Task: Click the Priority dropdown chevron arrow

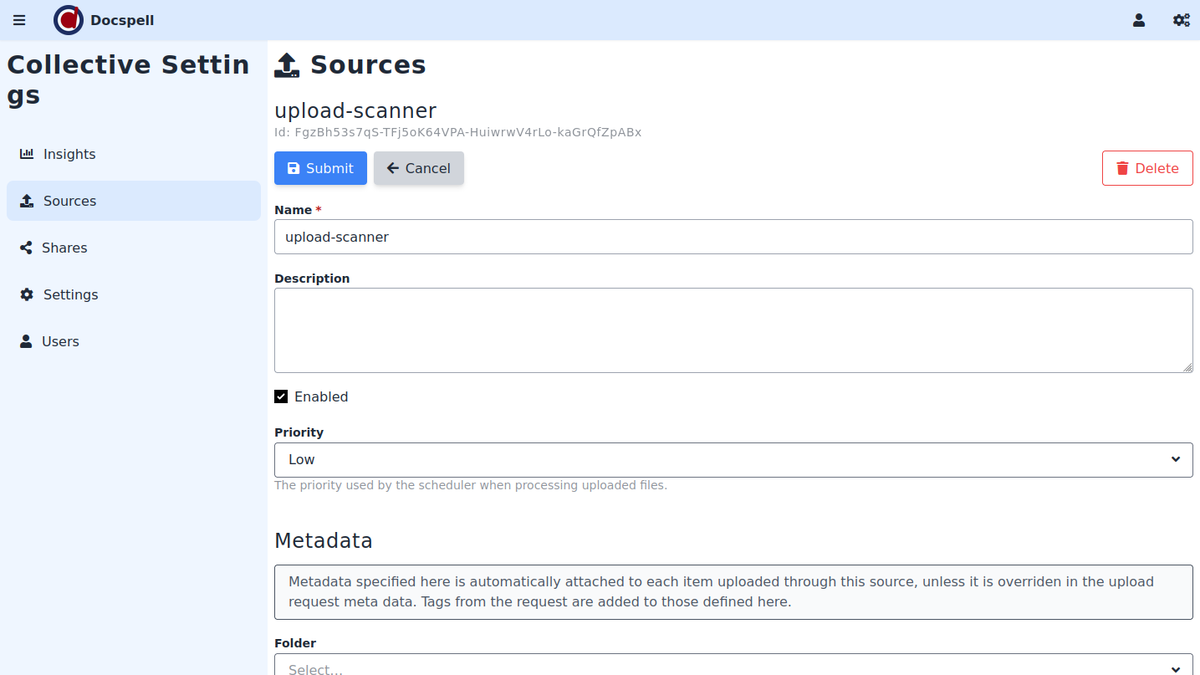Action: [x=1175, y=460]
